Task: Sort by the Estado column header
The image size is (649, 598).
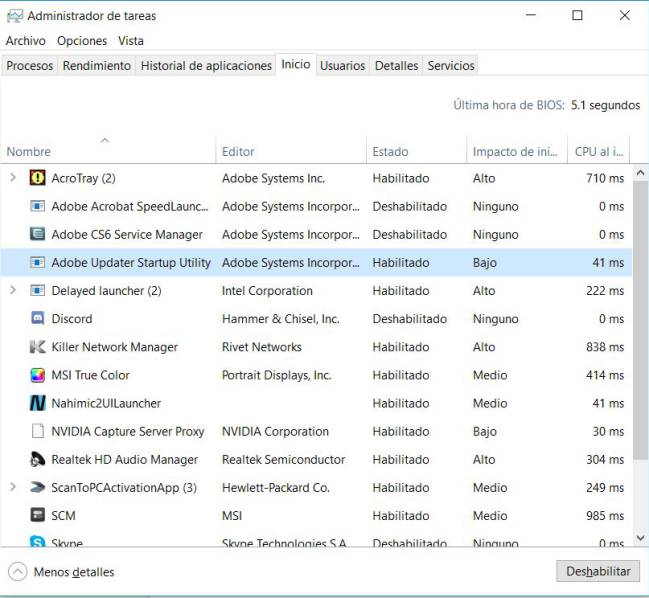Action: pos(416,151)
